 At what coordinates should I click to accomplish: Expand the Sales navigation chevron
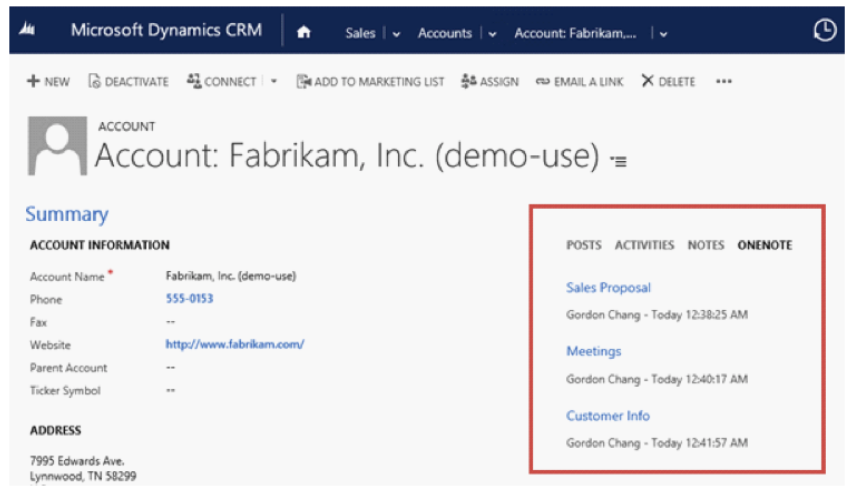point(396,34)
